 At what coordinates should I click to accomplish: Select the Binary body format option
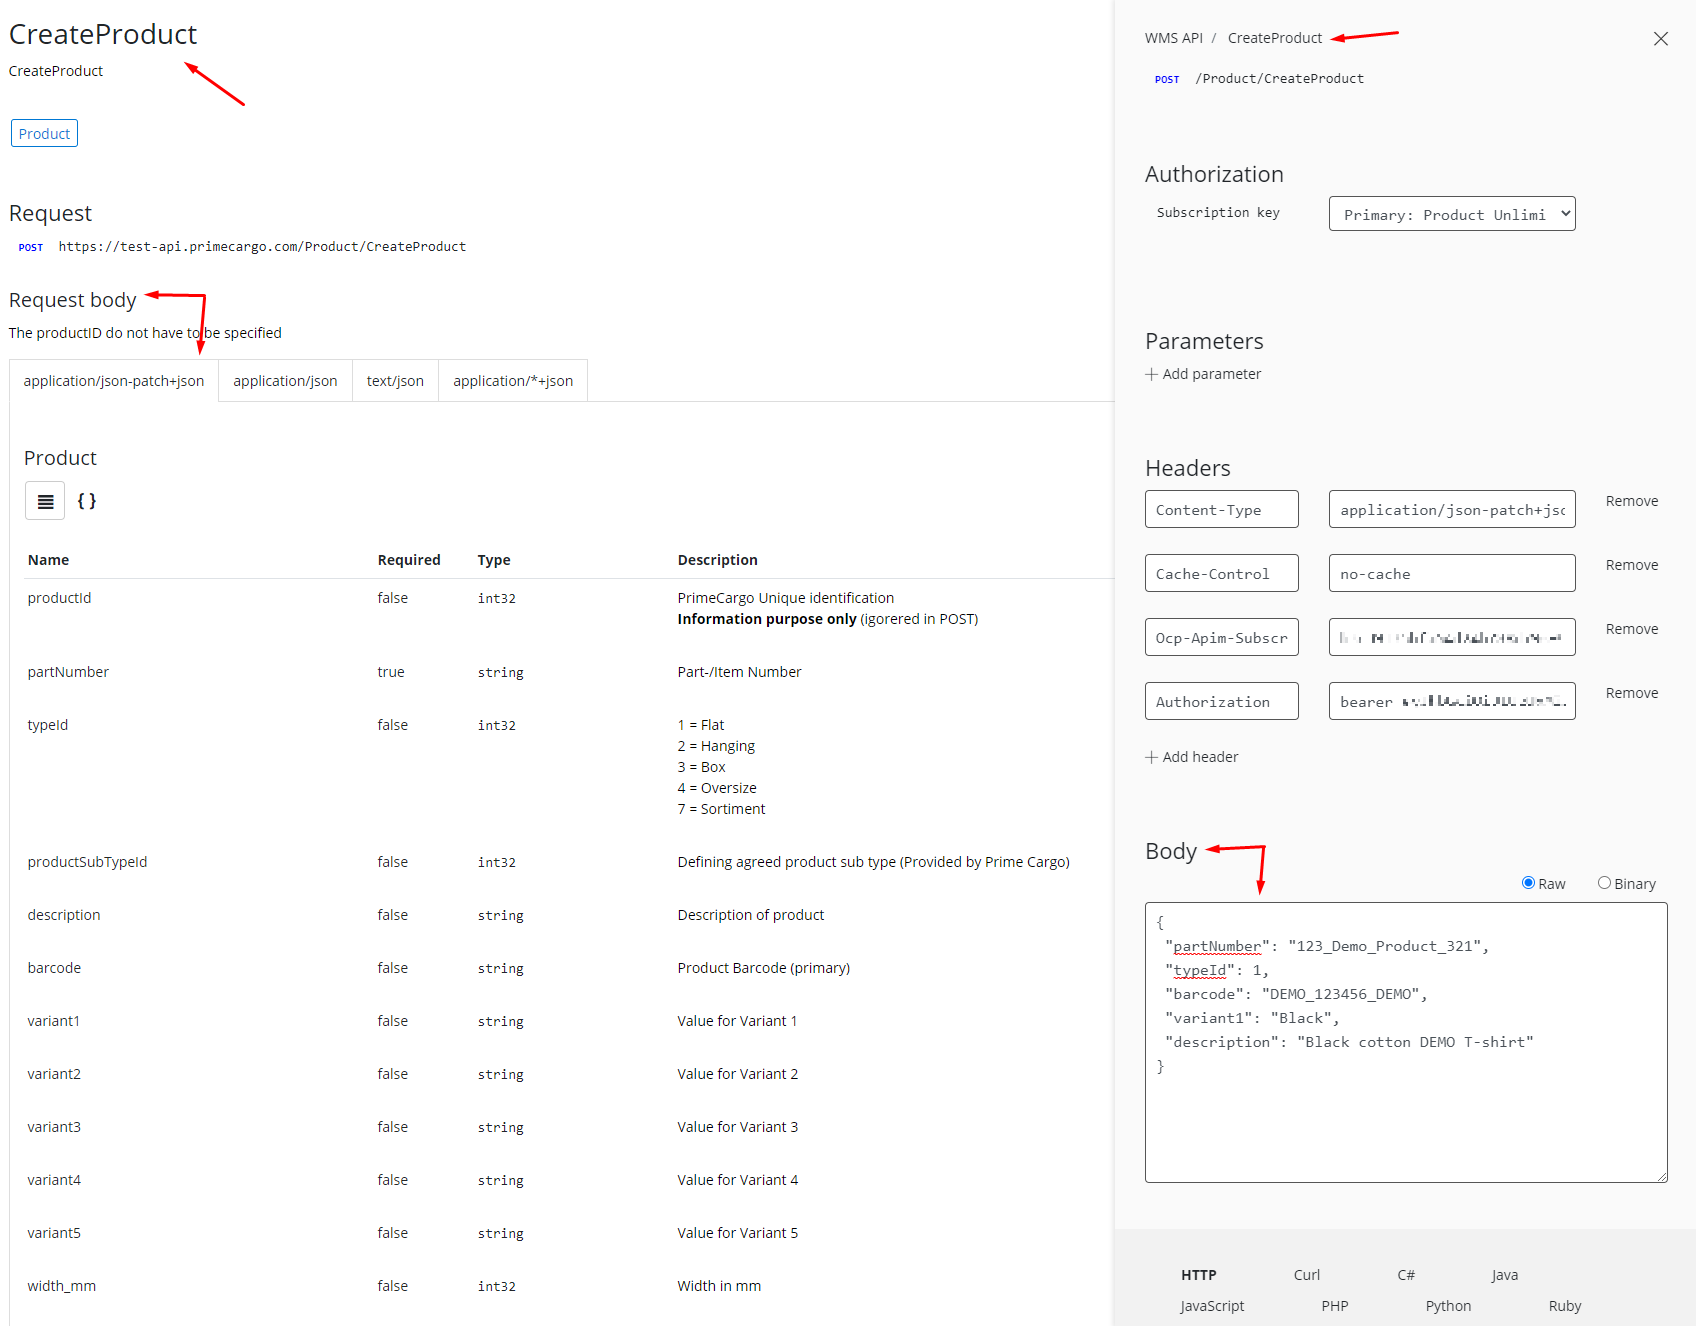click(1604, 883)
